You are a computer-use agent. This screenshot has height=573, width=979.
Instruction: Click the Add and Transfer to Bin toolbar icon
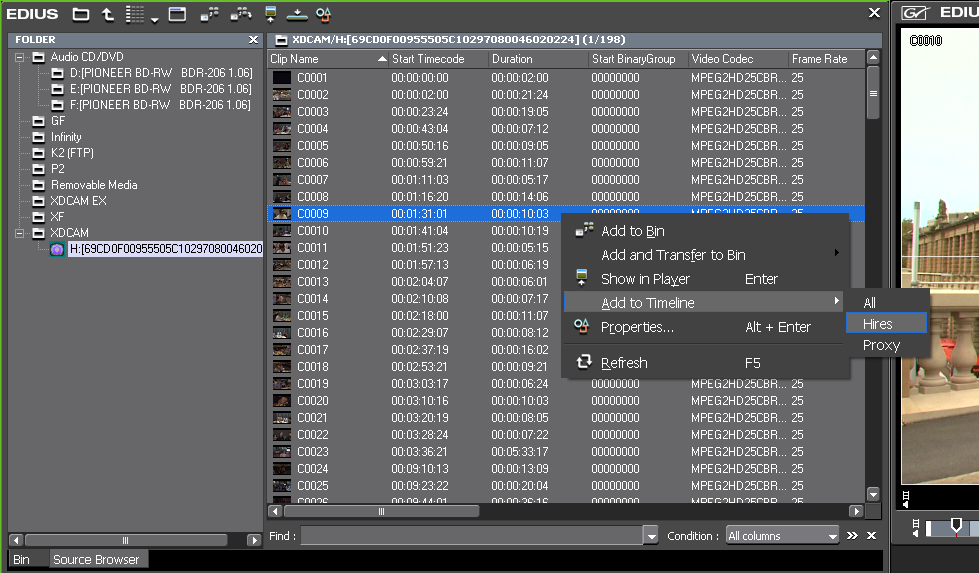pyautogui.click(x=240, y=14)
